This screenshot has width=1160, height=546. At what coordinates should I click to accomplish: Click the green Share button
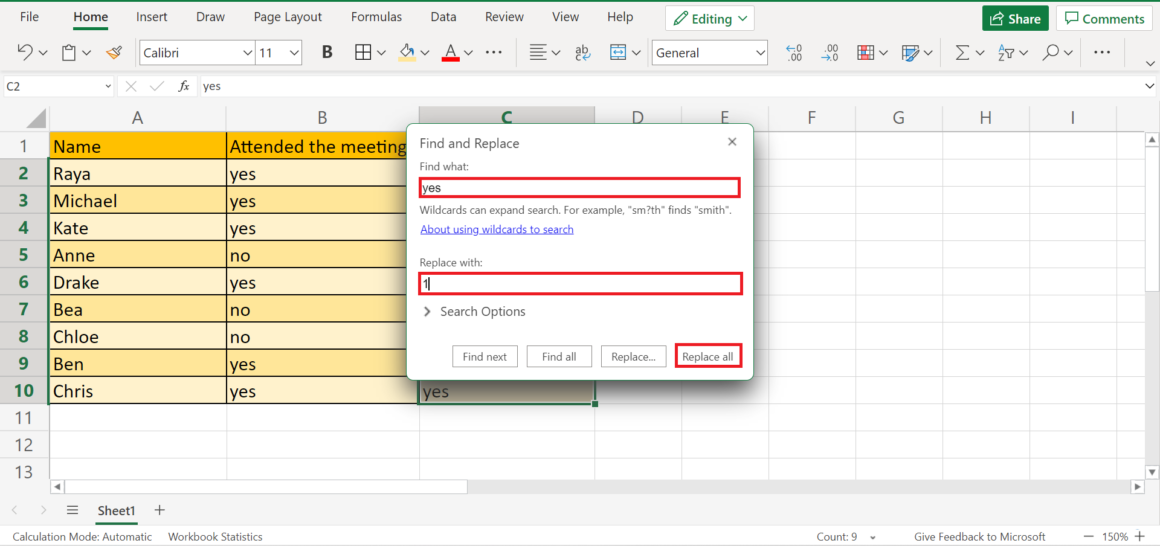(1015, 18)
